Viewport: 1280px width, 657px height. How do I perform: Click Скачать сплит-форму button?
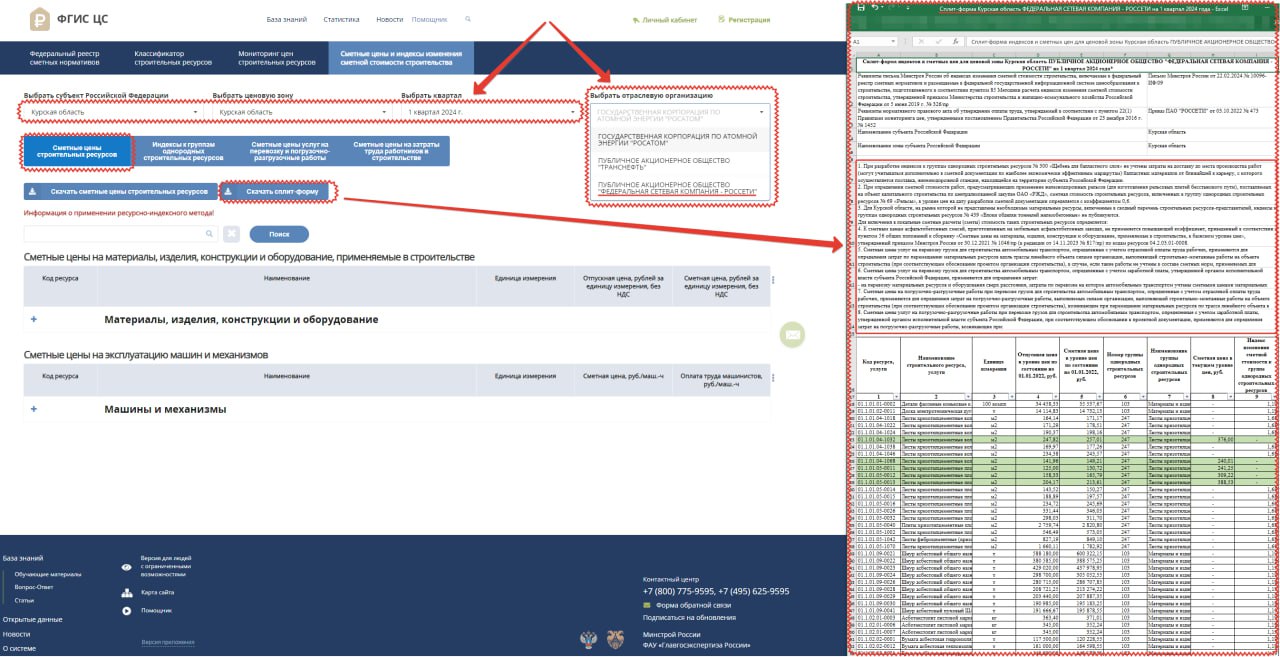click(x=275, y=191)
